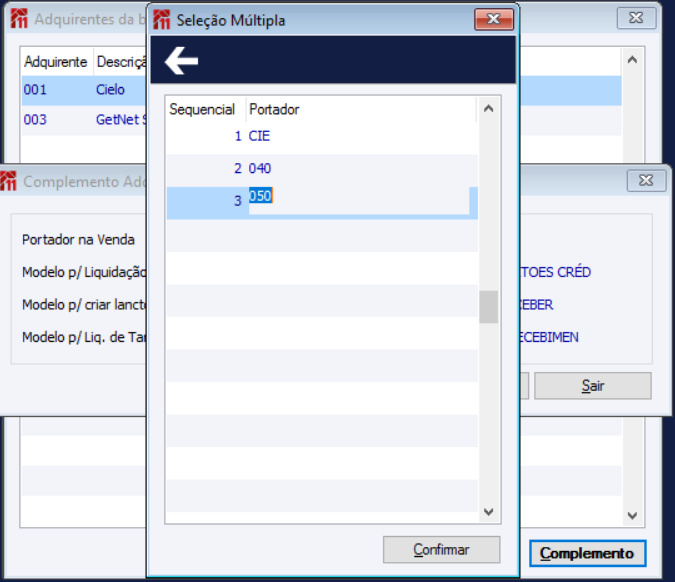Close the Seleção Múltipla dialog

[494, 19]
